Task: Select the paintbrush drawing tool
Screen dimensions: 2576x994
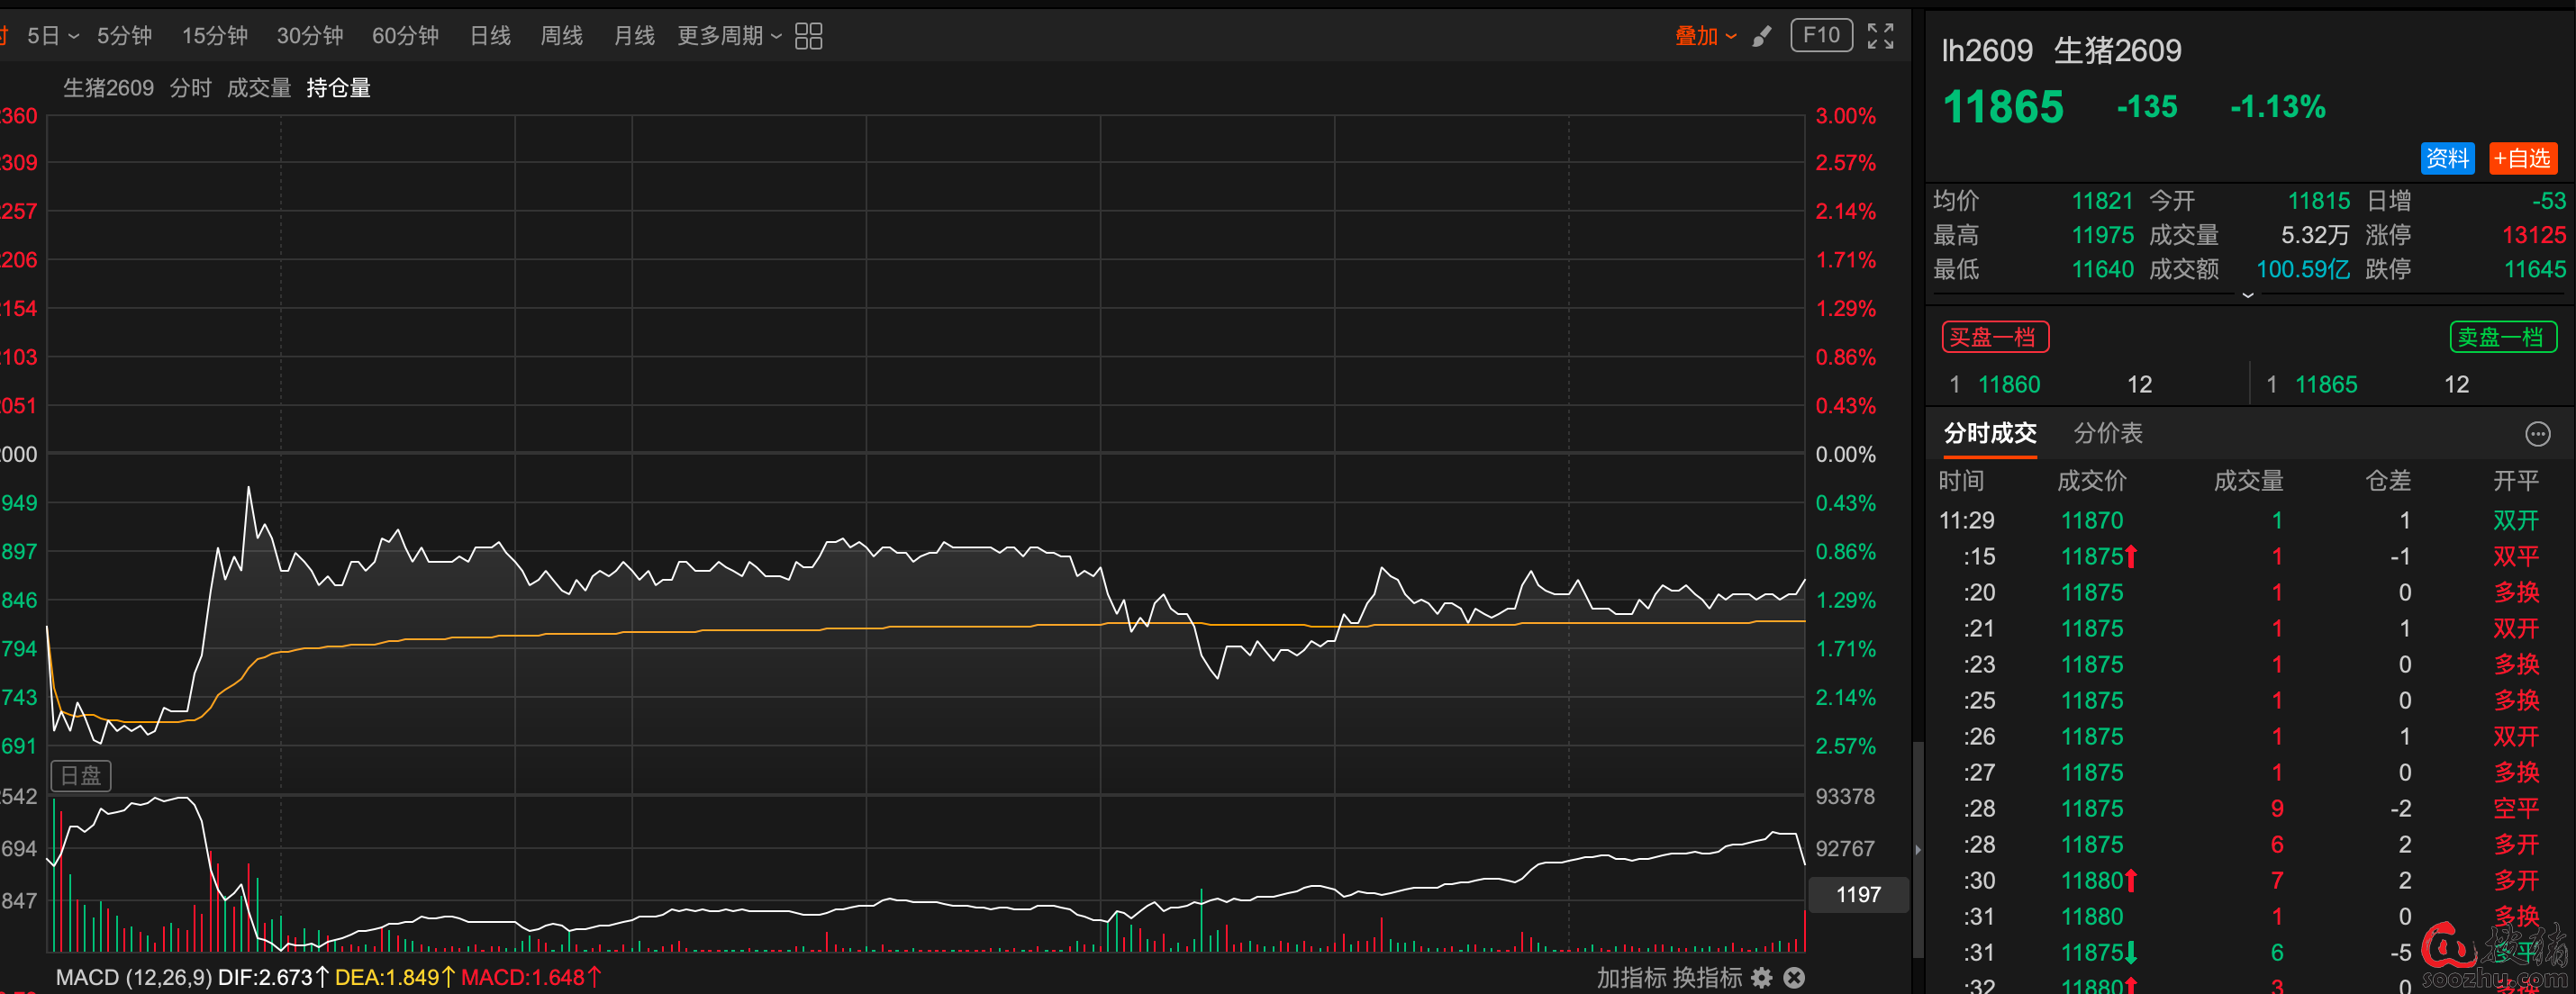Action: pos(1762,36)
